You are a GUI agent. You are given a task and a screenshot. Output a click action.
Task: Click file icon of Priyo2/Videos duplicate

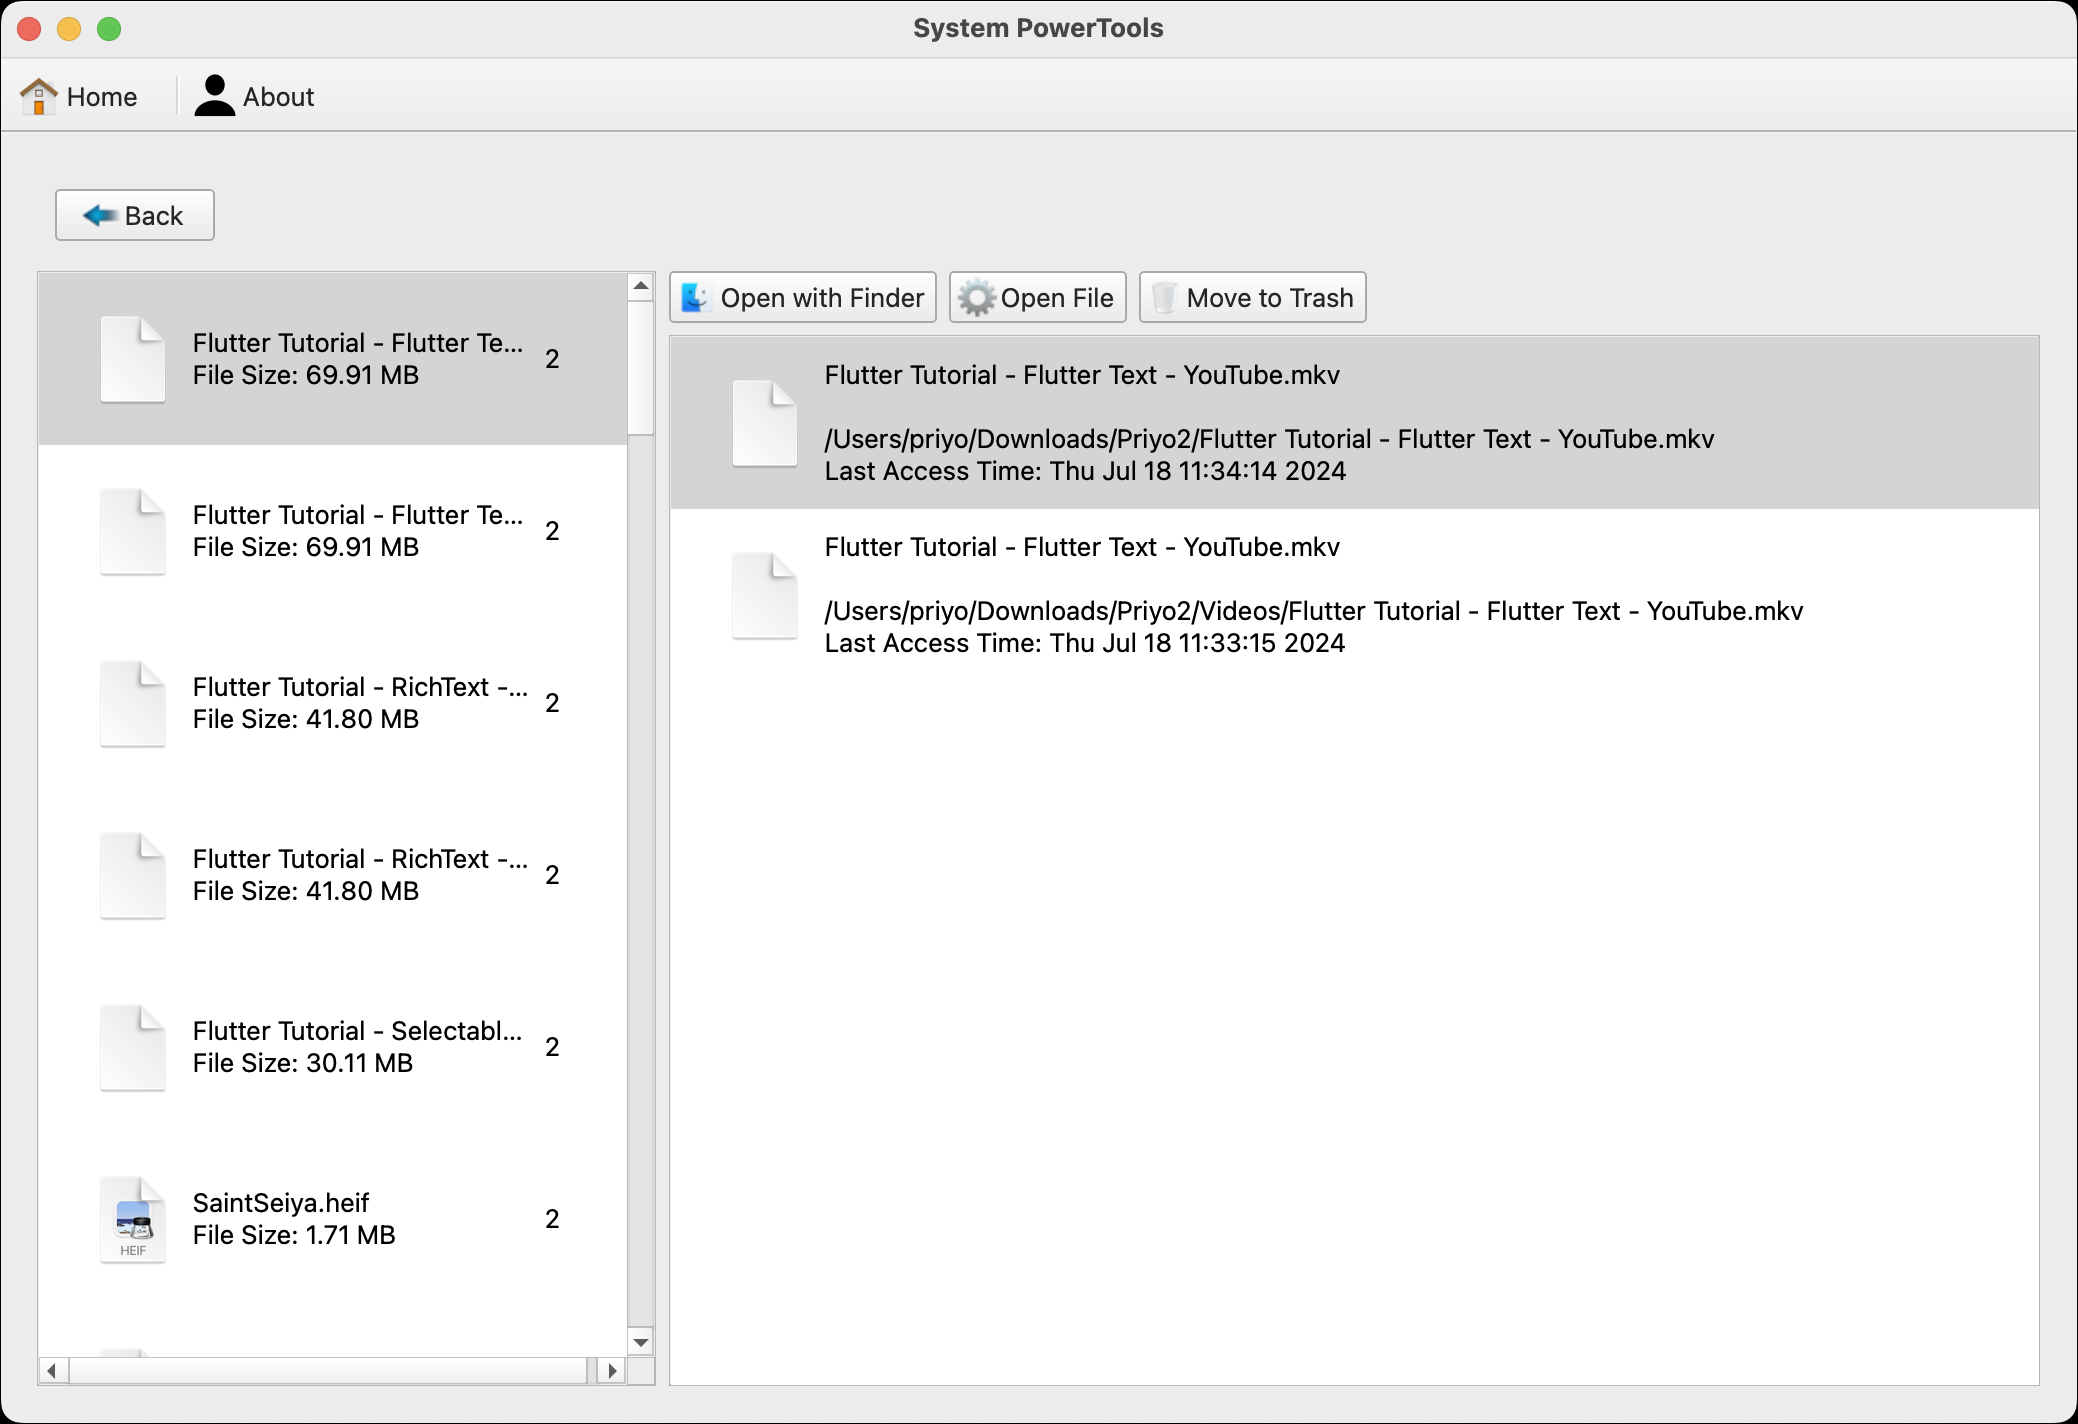point(765,596)
